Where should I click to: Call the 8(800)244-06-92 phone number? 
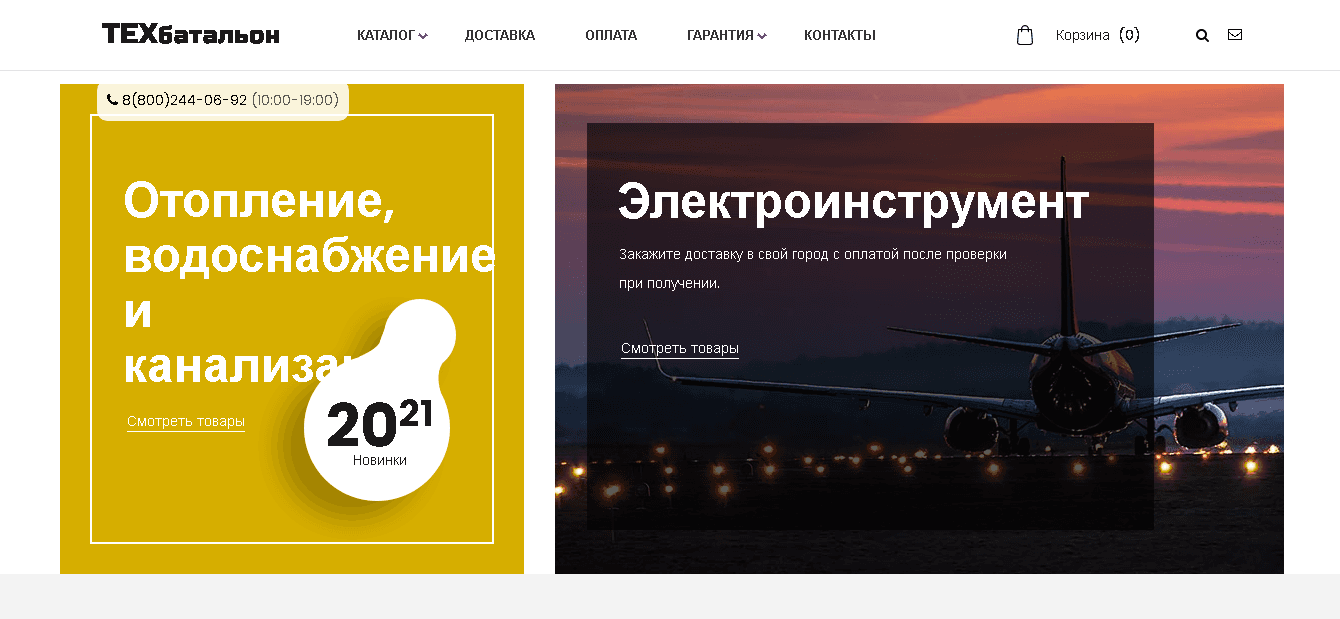[x=185, y=100]
